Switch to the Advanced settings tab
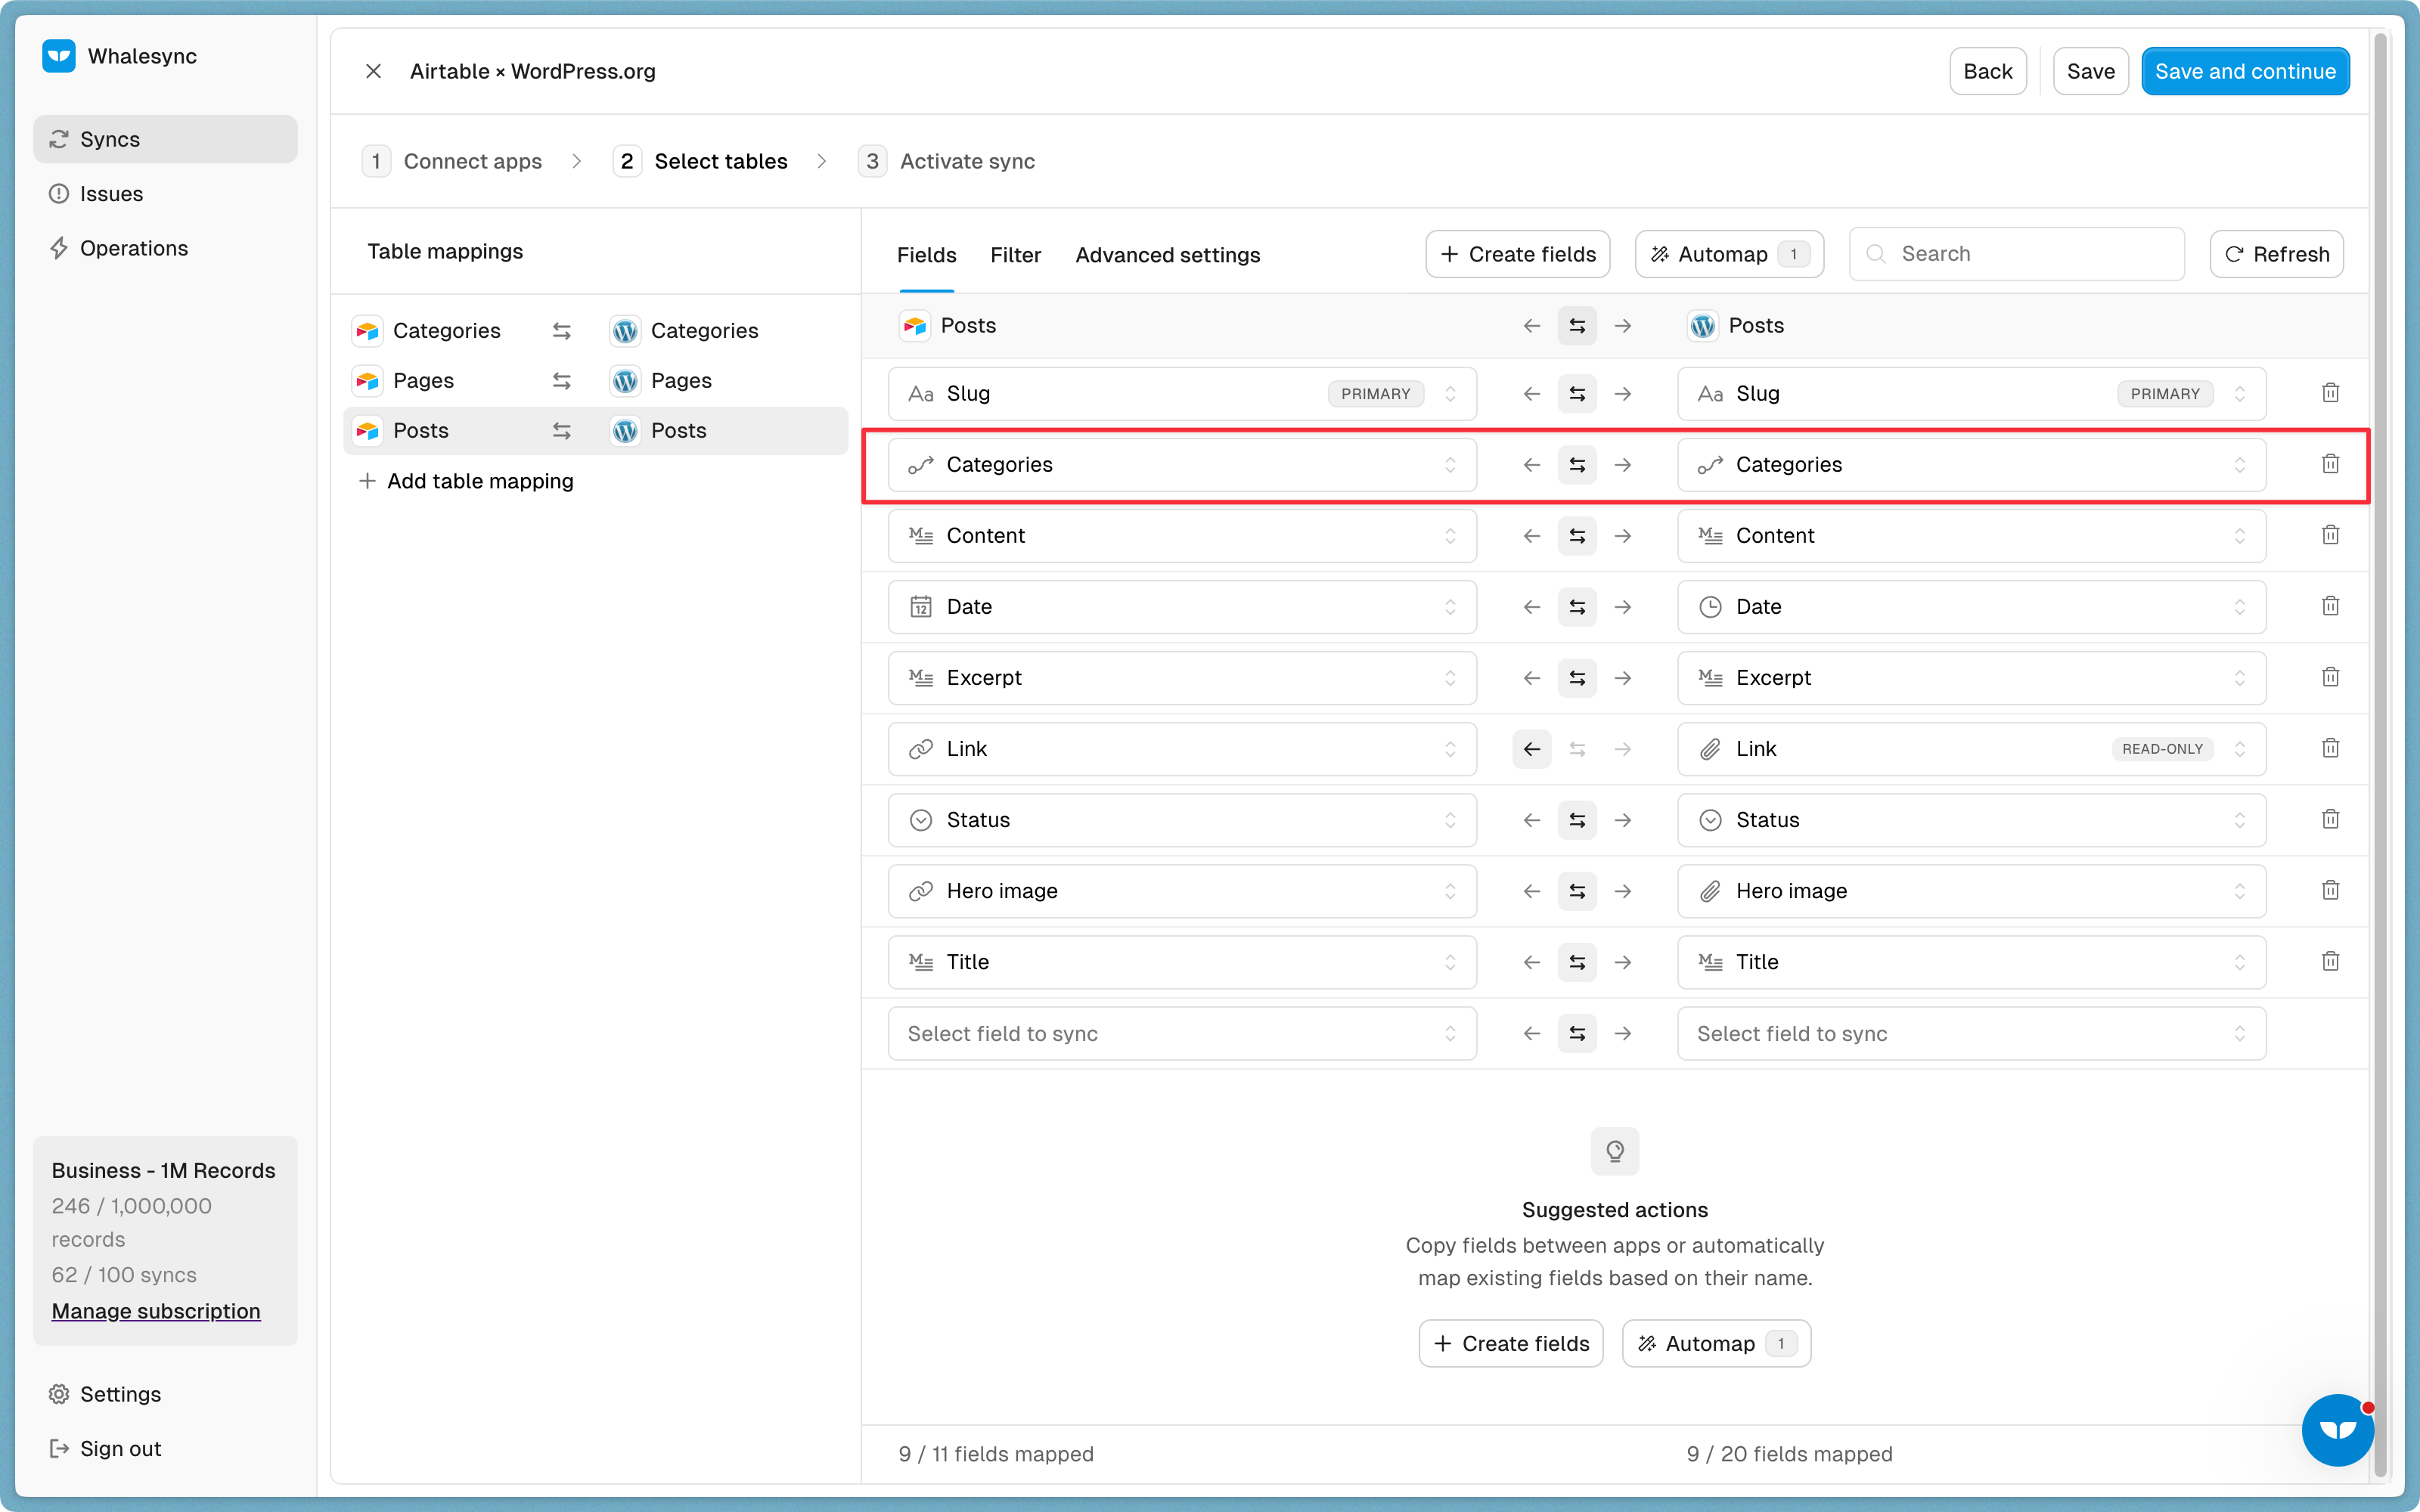This screenshot has width=2420, height=1512. point(1167,255)
